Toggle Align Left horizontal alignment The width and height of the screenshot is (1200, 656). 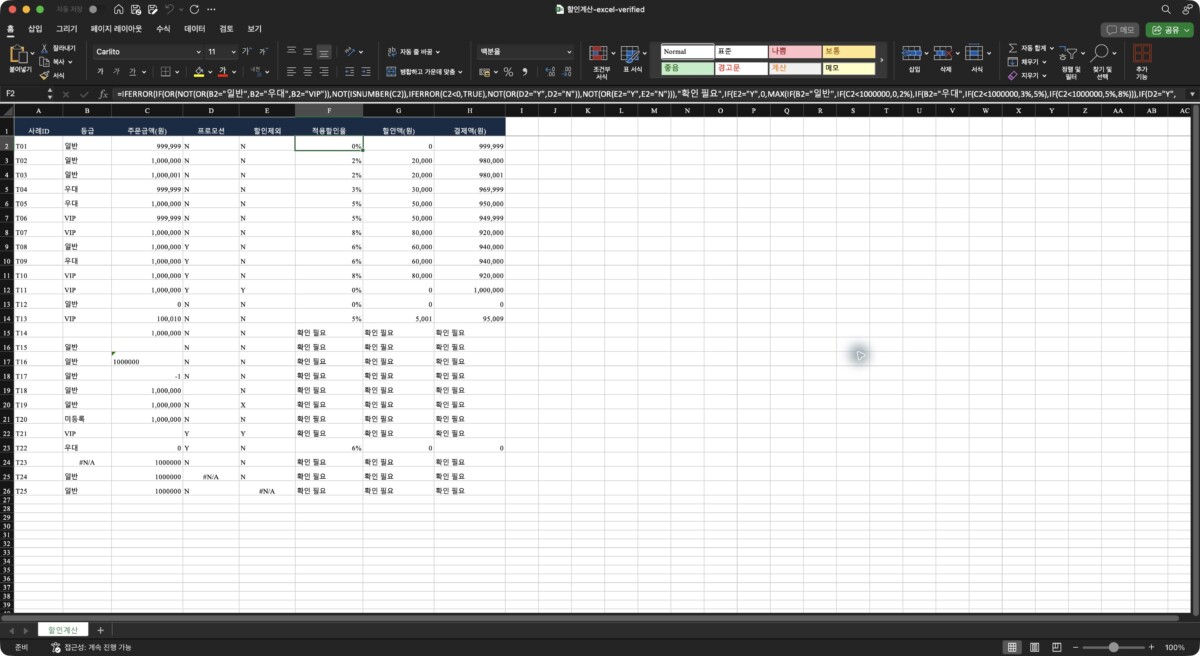pyautogui.click(x=291, y=72)
